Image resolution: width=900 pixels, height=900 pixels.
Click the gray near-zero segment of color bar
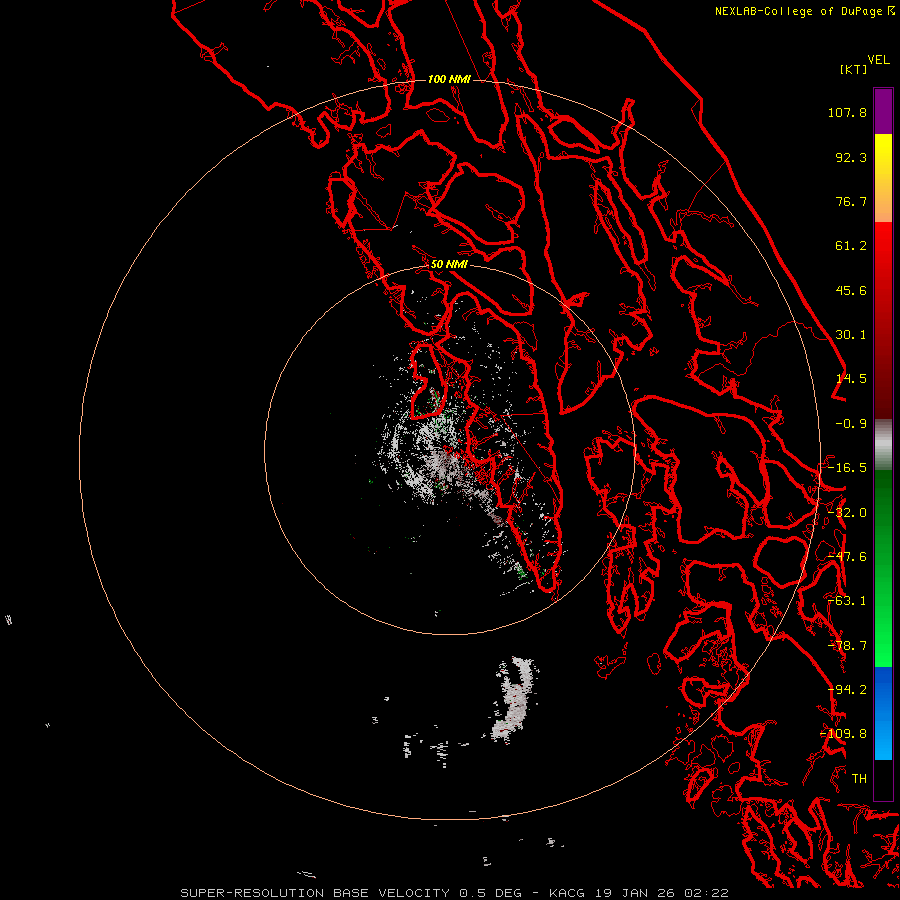pos(883,444)
